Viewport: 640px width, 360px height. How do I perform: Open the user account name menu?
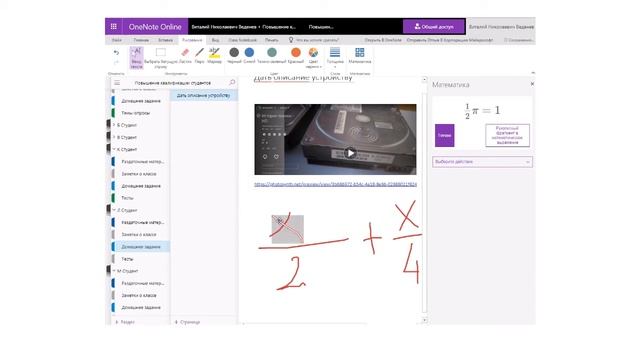(x=501, y=27)
